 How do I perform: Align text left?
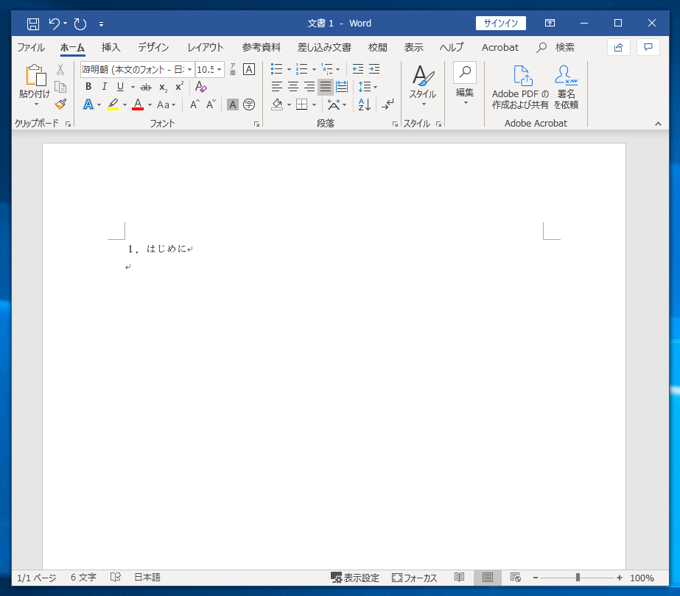tap(277, 87)
